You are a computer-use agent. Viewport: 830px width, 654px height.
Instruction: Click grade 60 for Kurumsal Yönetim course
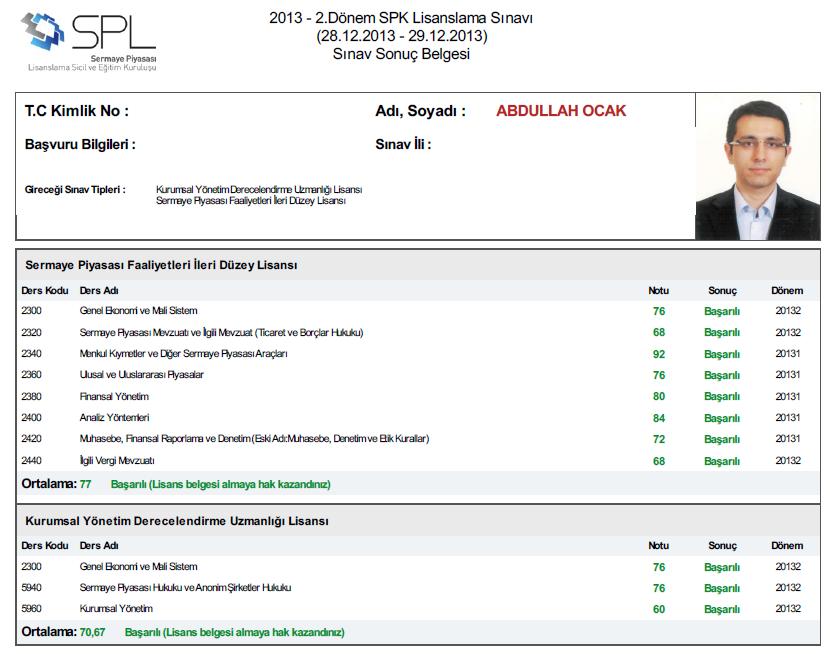click(659, 609)
